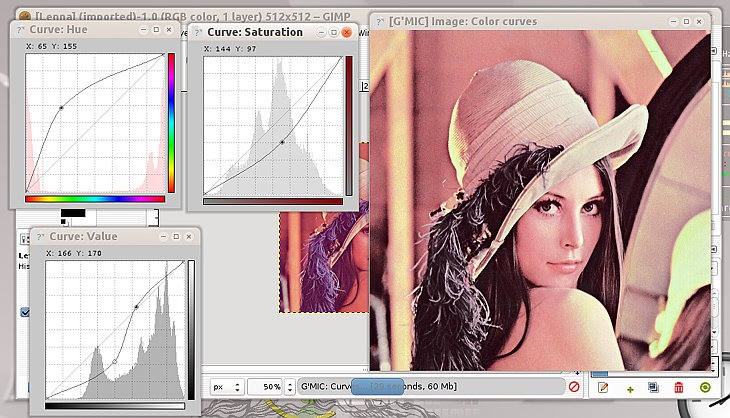Maximize the G'MIC Color curves window
The image size is (730, 418).
click(x=686, y=21)
